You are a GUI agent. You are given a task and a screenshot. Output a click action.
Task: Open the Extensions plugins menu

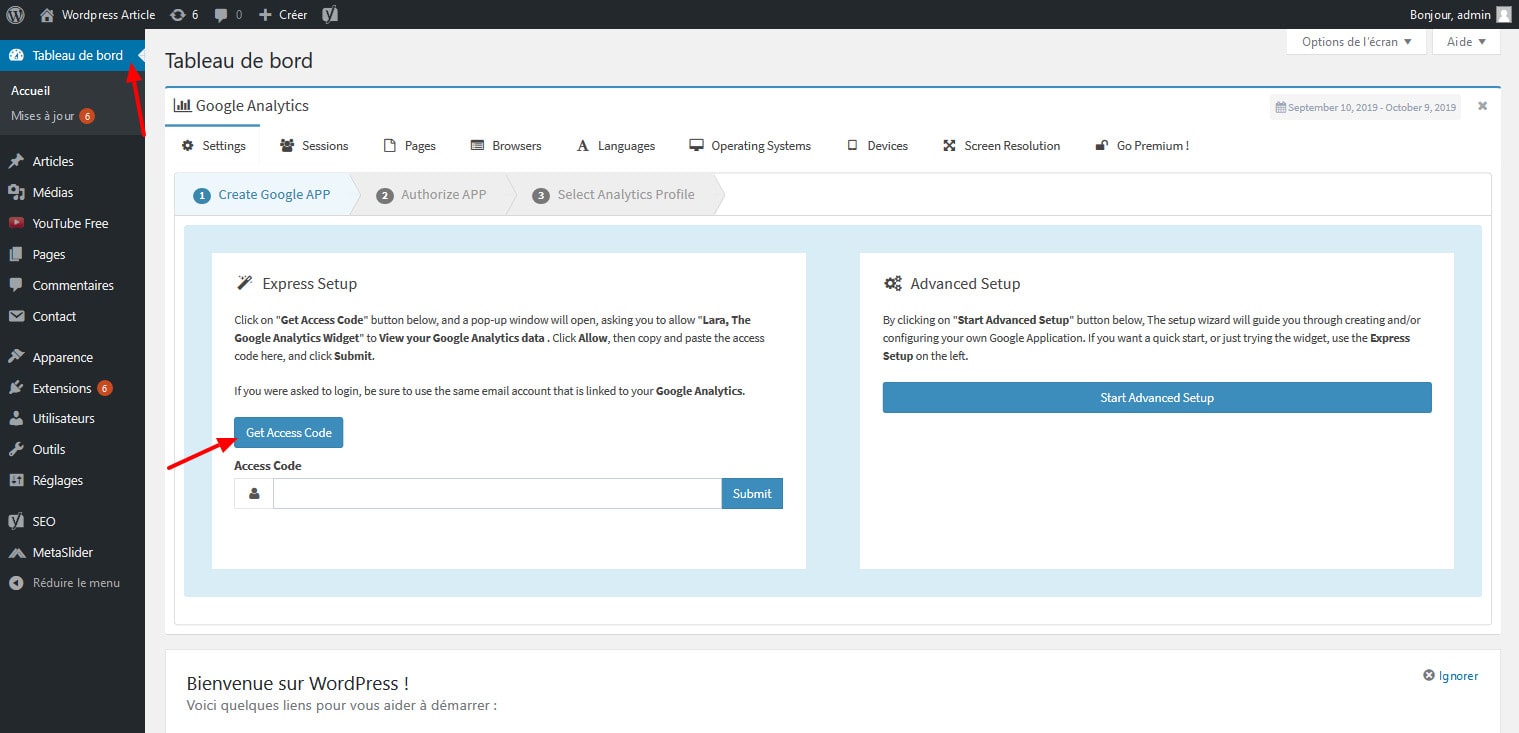pos(72,388)
